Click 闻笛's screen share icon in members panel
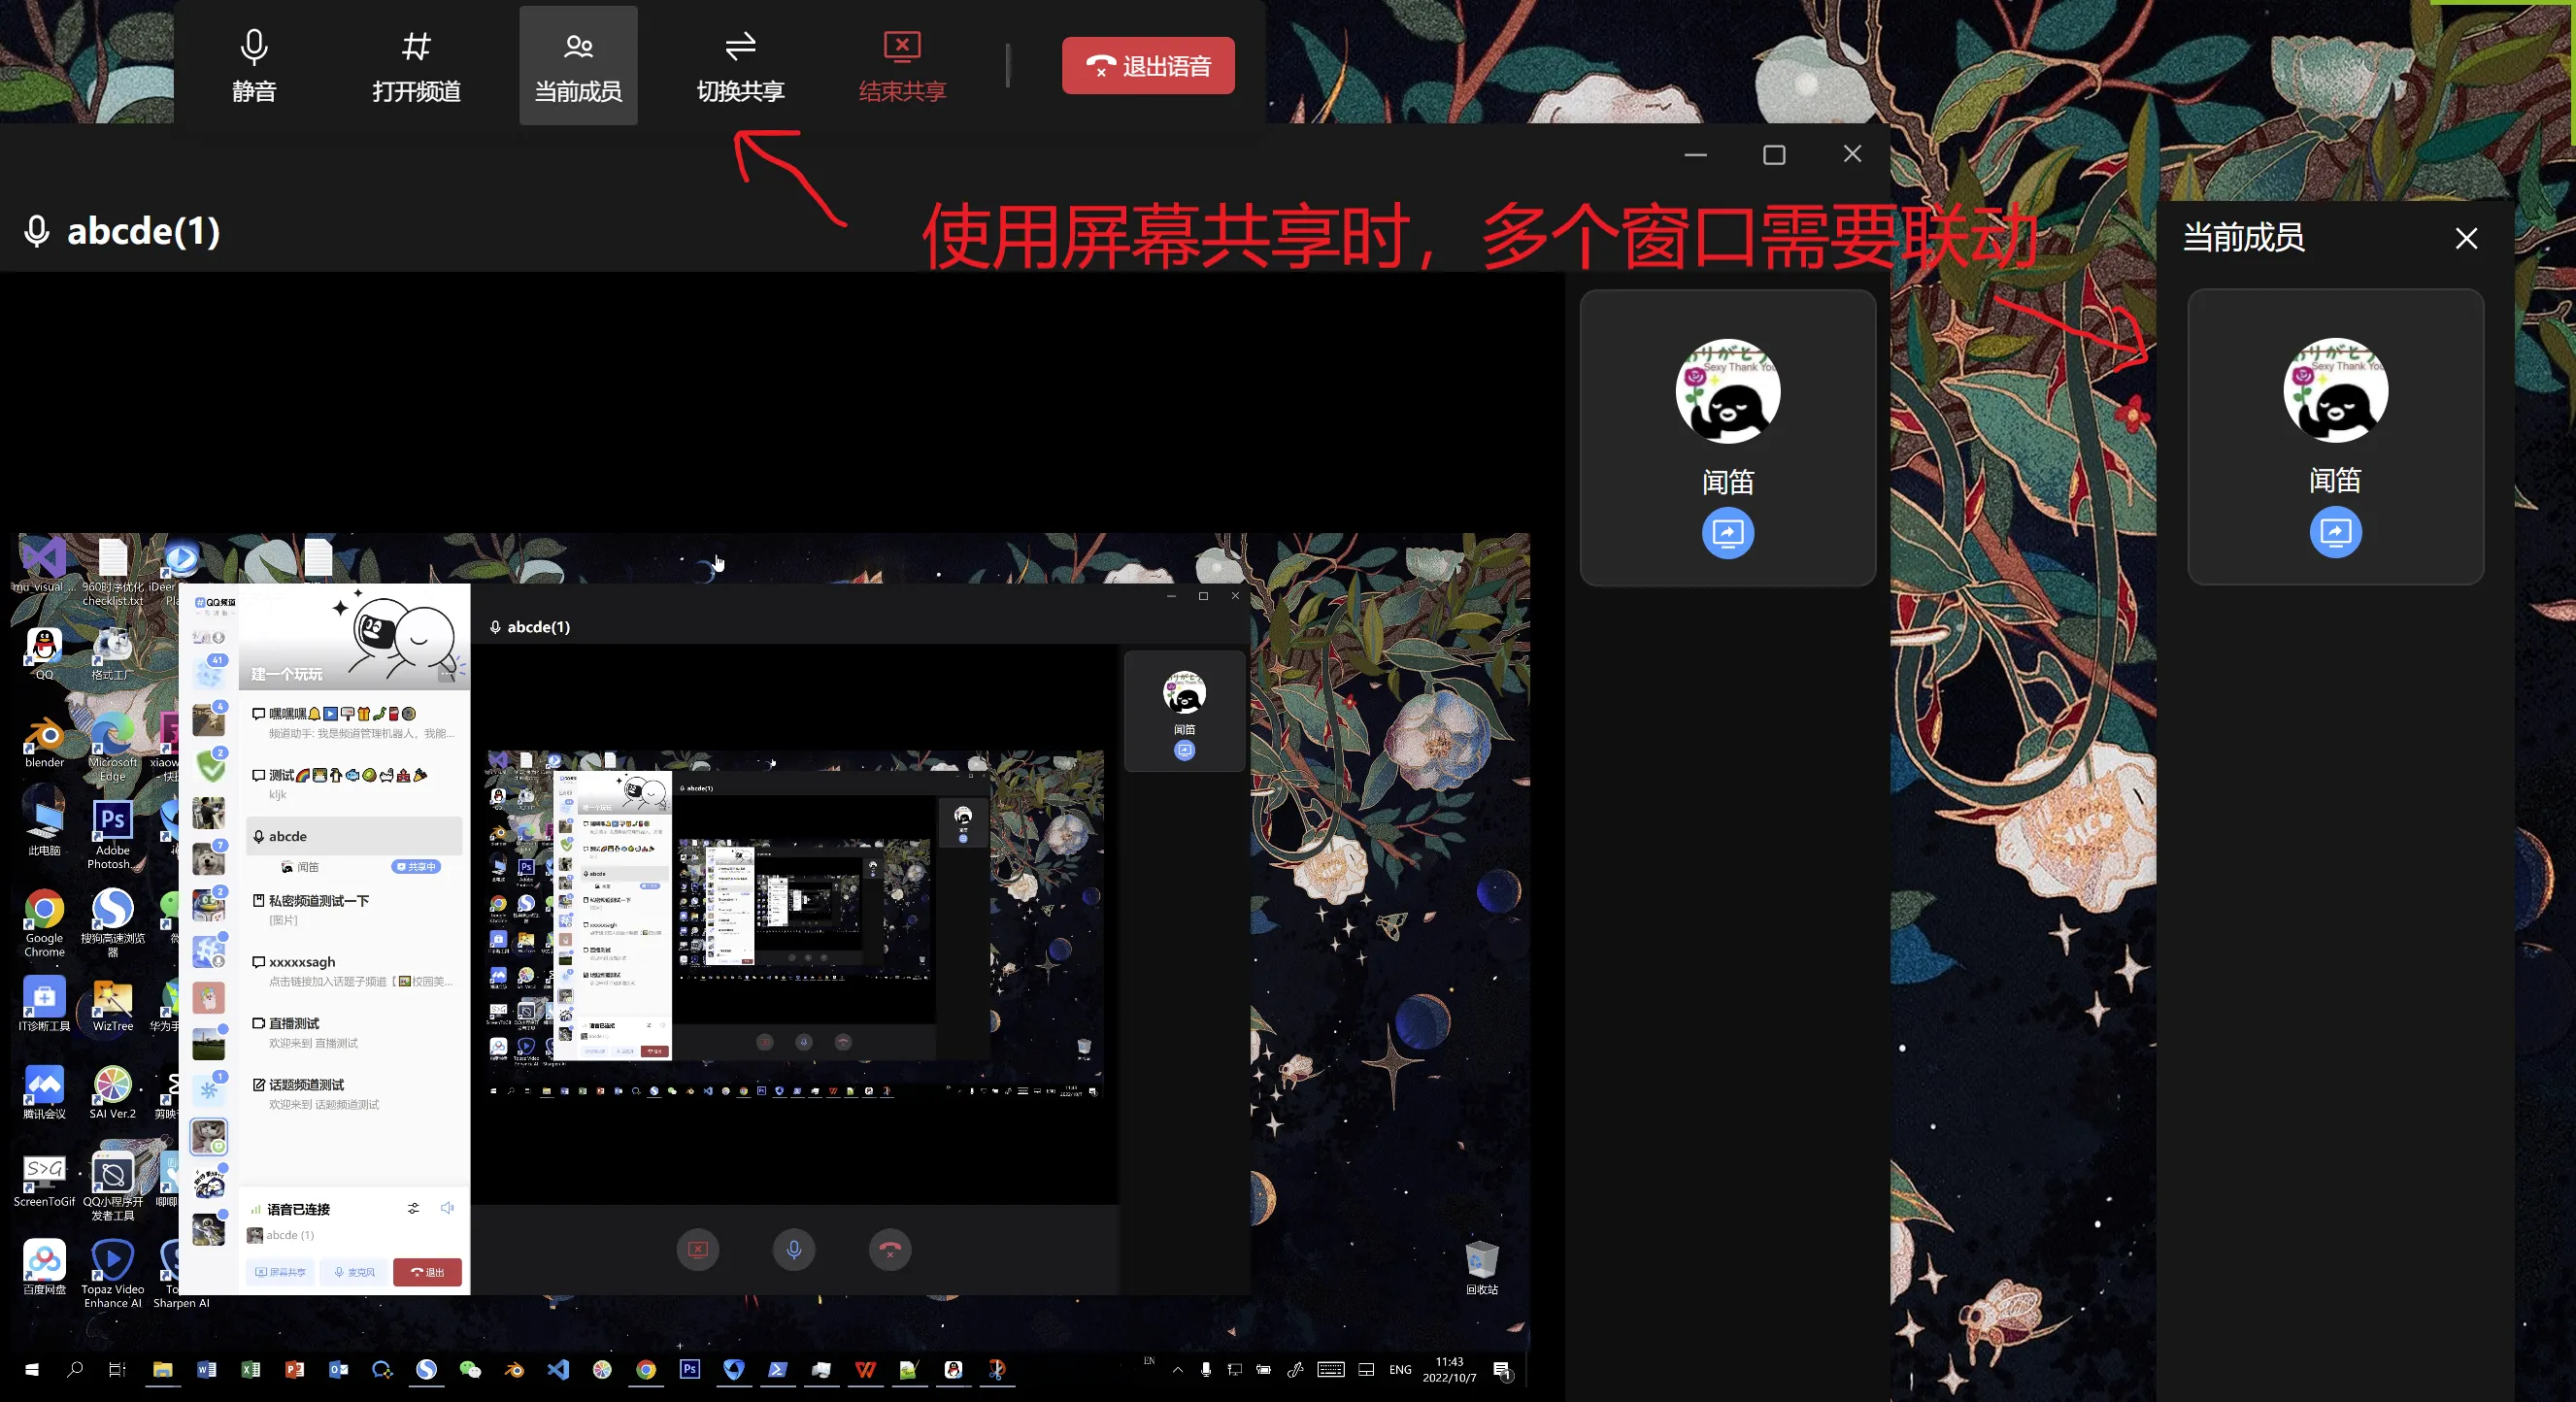The height and width of the screenshot is (1402, 2576). pyautogui.click(x=2335, y=532)
